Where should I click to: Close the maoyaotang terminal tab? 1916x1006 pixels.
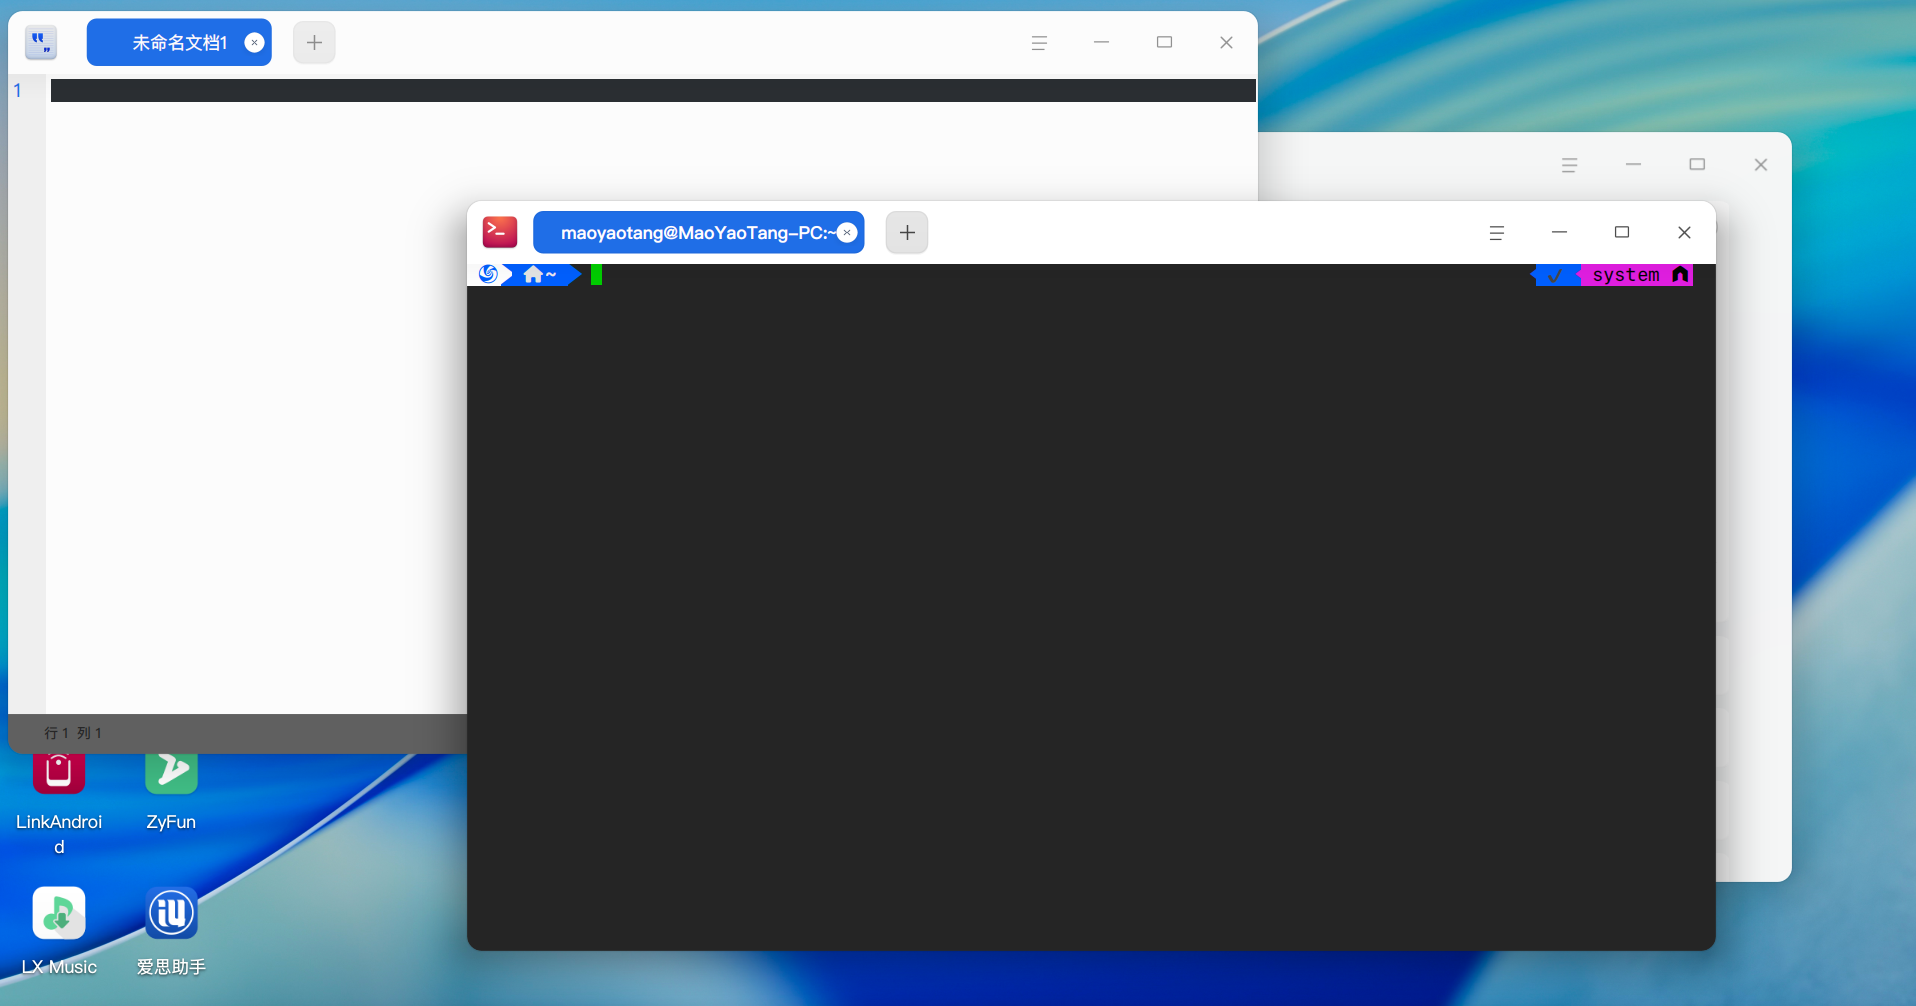click(847, 232)
